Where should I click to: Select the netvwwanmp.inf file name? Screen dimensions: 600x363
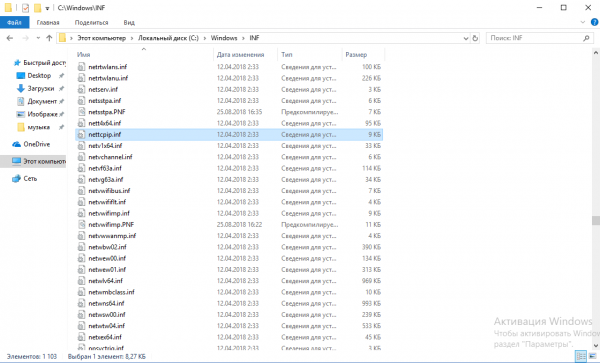112,236
